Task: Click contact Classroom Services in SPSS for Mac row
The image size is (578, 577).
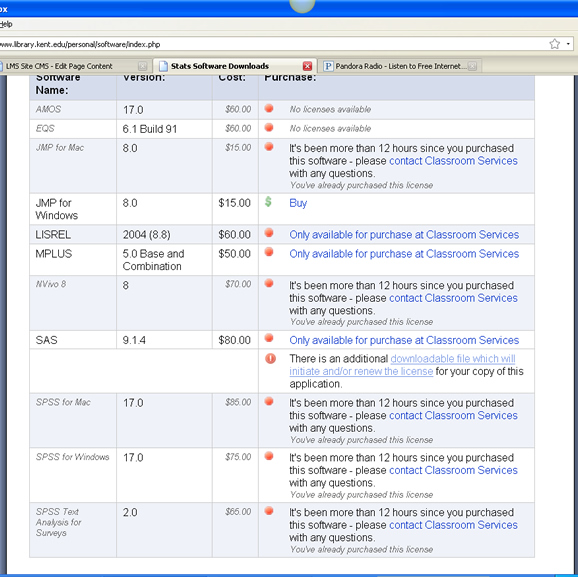Action: tap(453, 416)
